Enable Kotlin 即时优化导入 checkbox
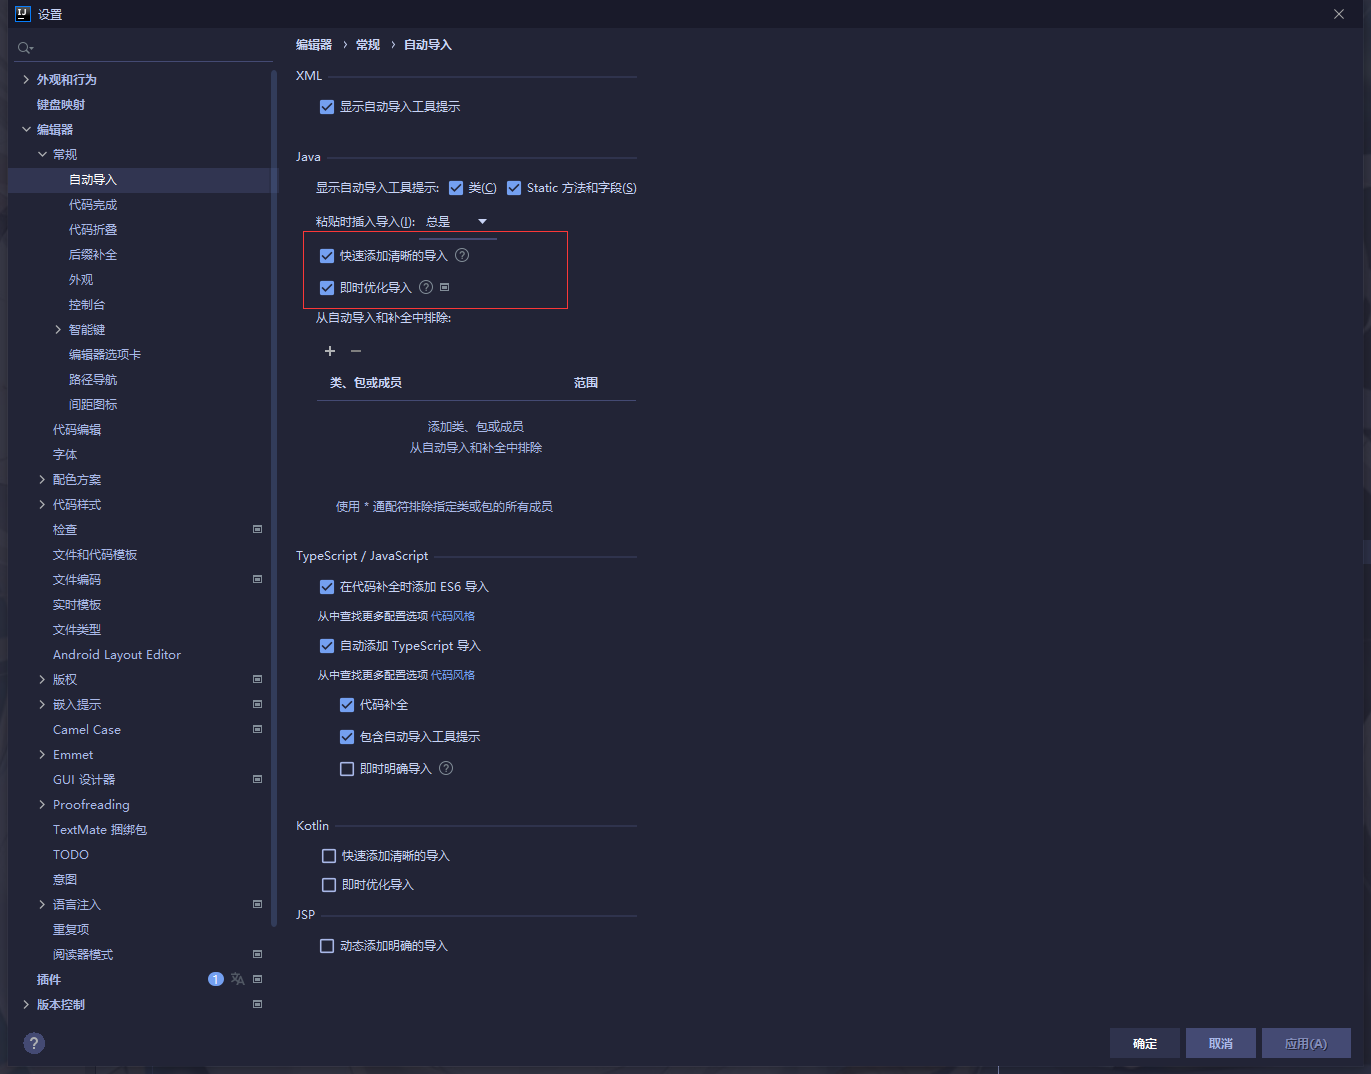Viewport: 1371px width, 1074px height. click(329, 885)
